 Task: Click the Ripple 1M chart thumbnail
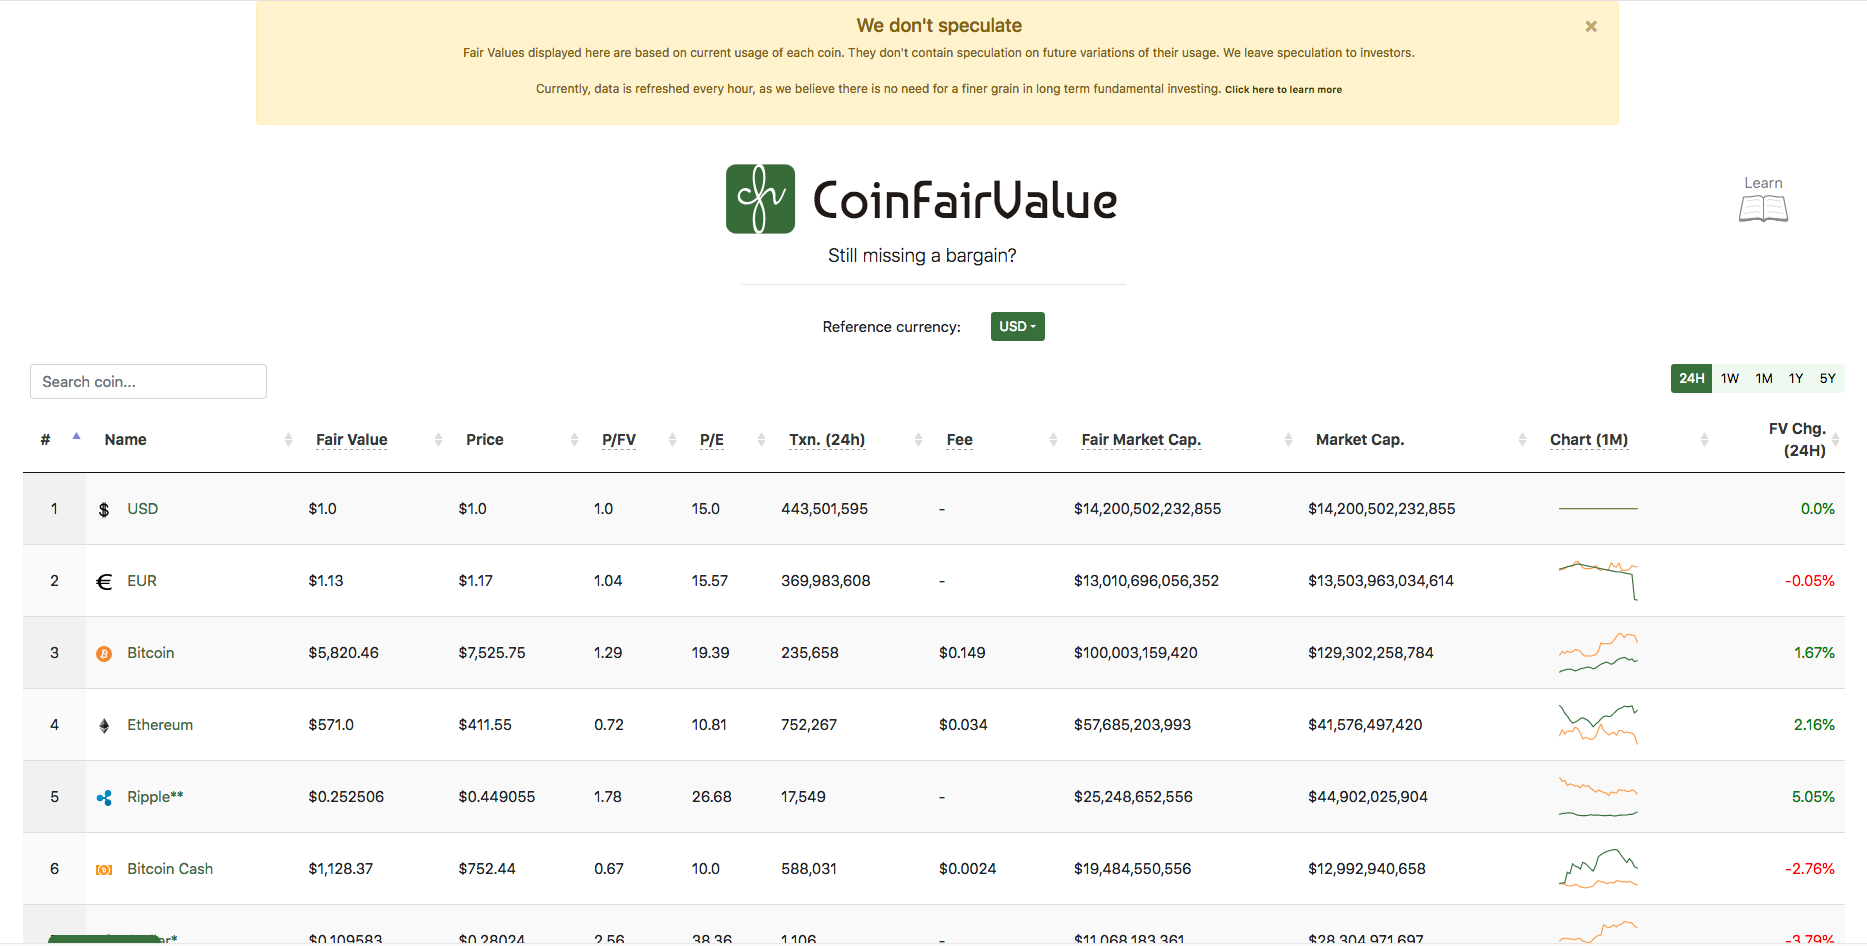click(1598, 797)
